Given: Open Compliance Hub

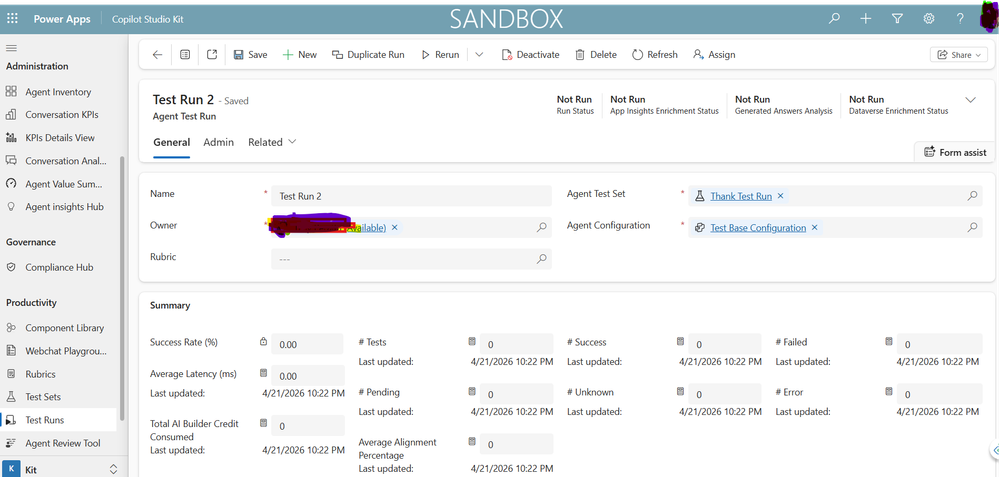Looking at the screenshot, I should coord(59,267).
